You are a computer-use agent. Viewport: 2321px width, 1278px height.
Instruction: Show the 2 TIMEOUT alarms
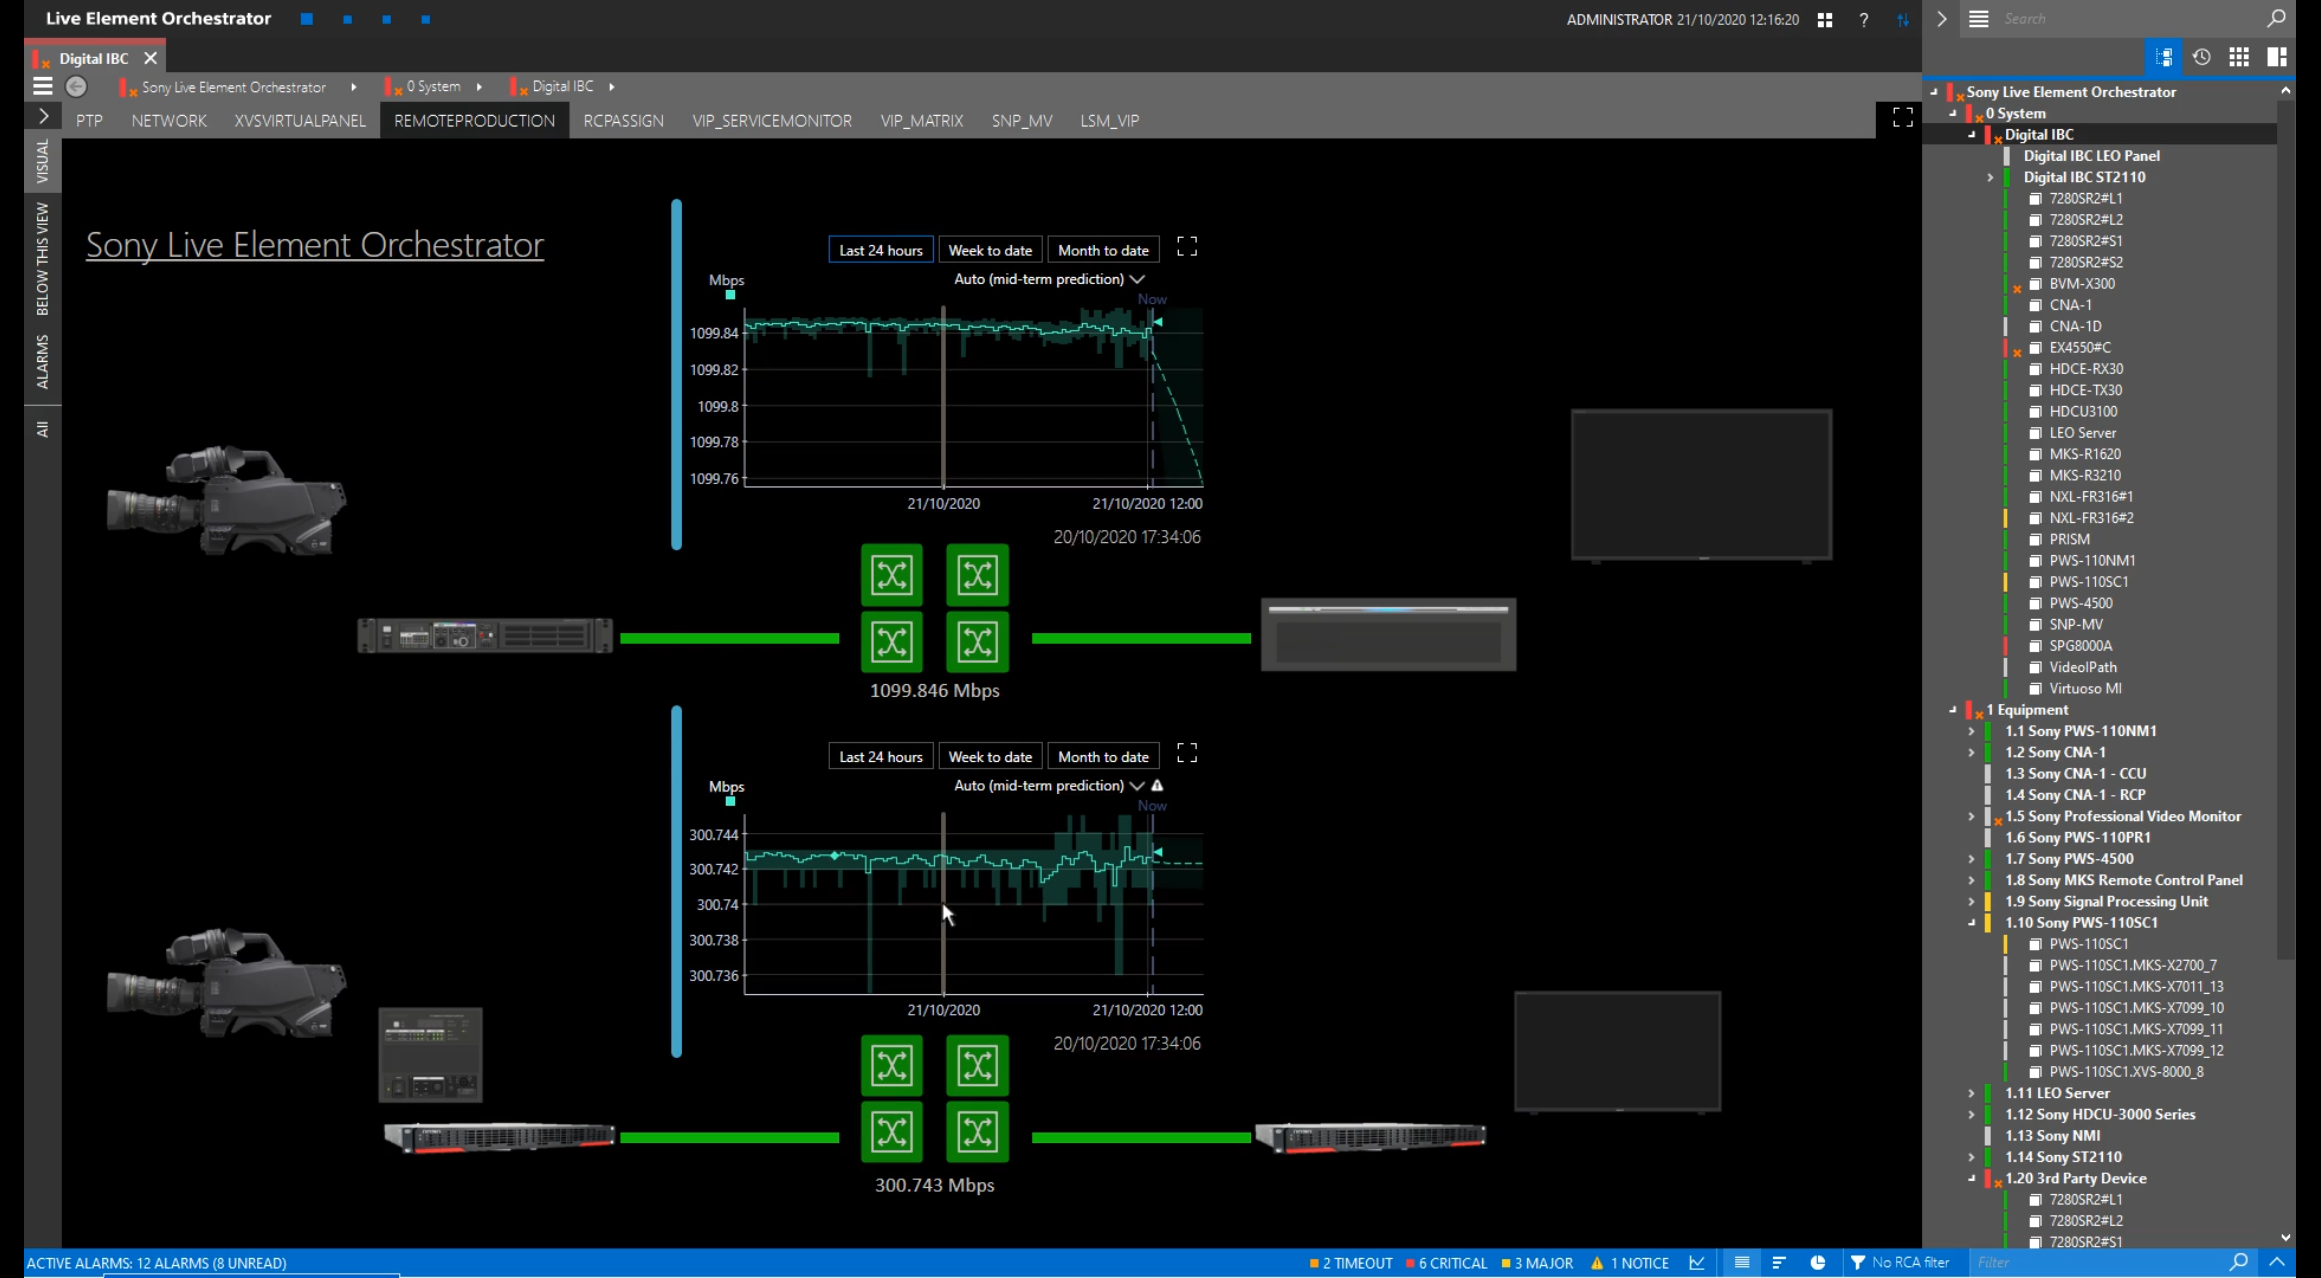point(1351,1263)
